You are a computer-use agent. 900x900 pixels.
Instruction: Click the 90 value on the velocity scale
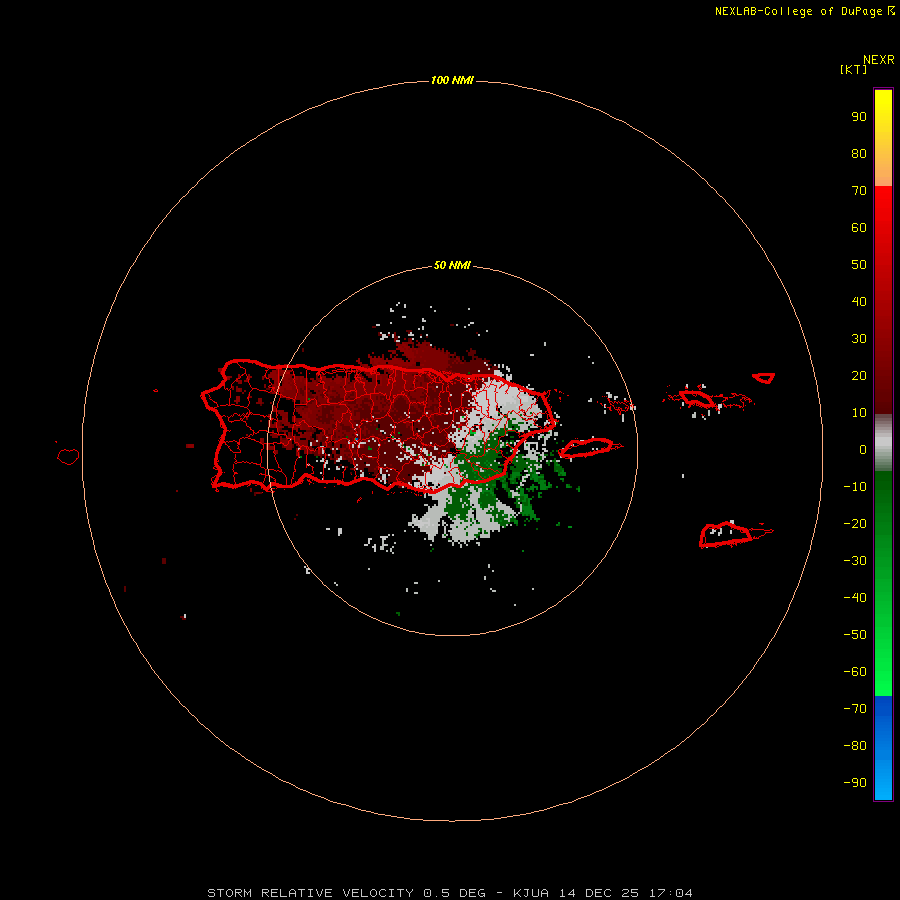coord(859,117)
